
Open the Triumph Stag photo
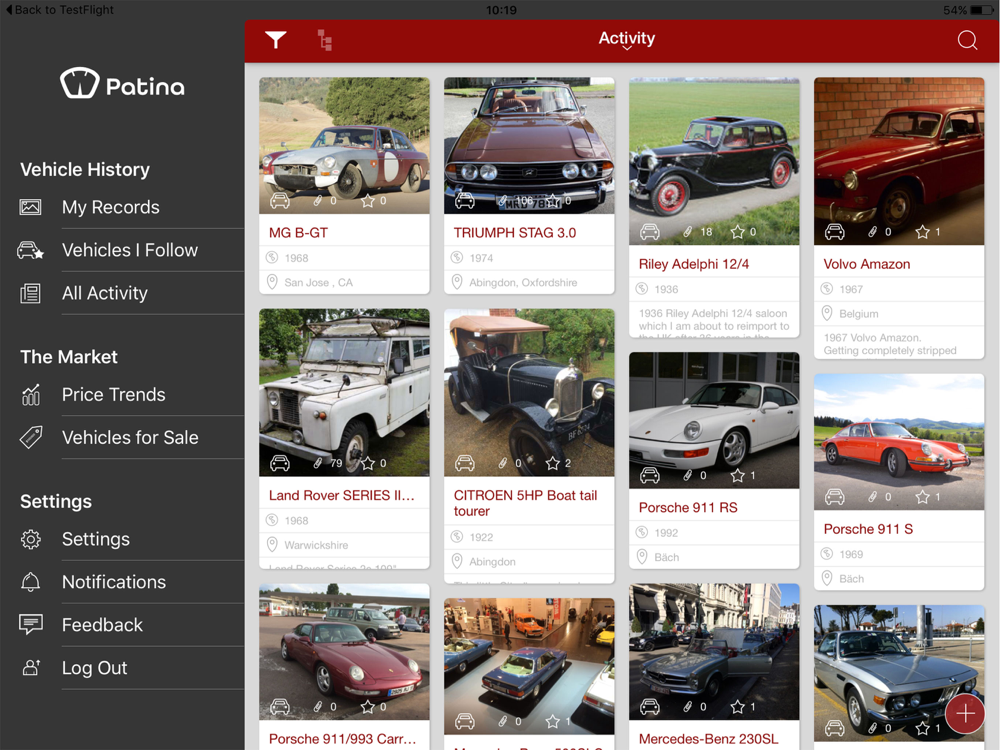click(x=529, y=145)
